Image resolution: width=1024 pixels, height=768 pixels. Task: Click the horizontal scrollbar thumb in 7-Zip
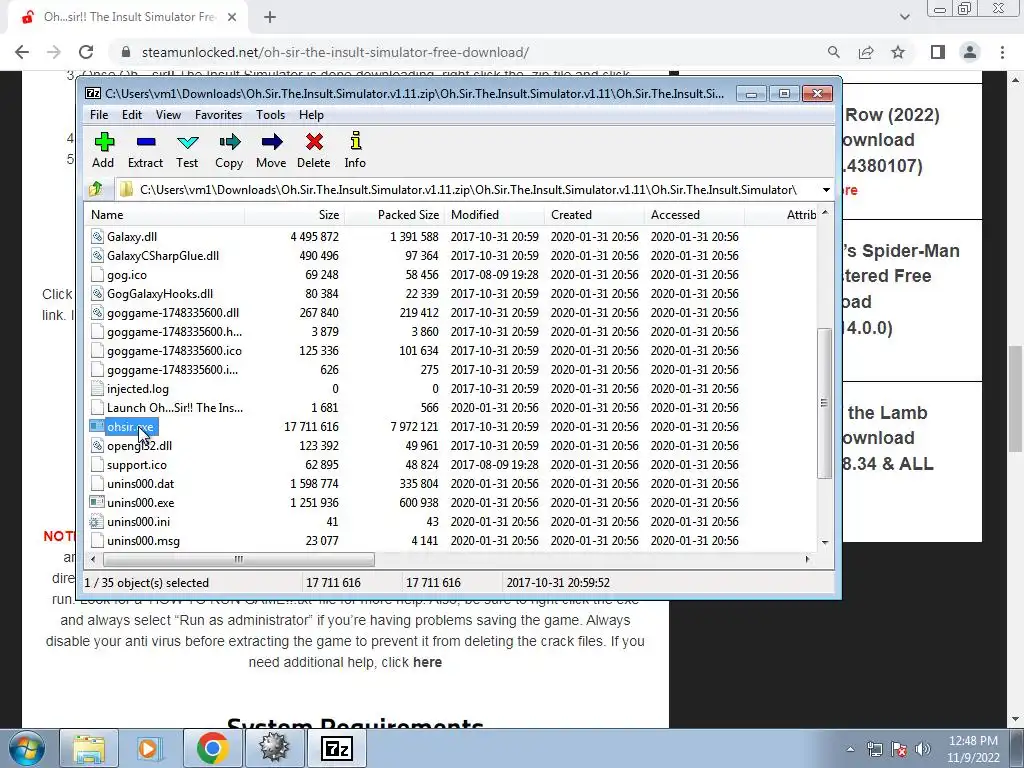click(239, 559)
